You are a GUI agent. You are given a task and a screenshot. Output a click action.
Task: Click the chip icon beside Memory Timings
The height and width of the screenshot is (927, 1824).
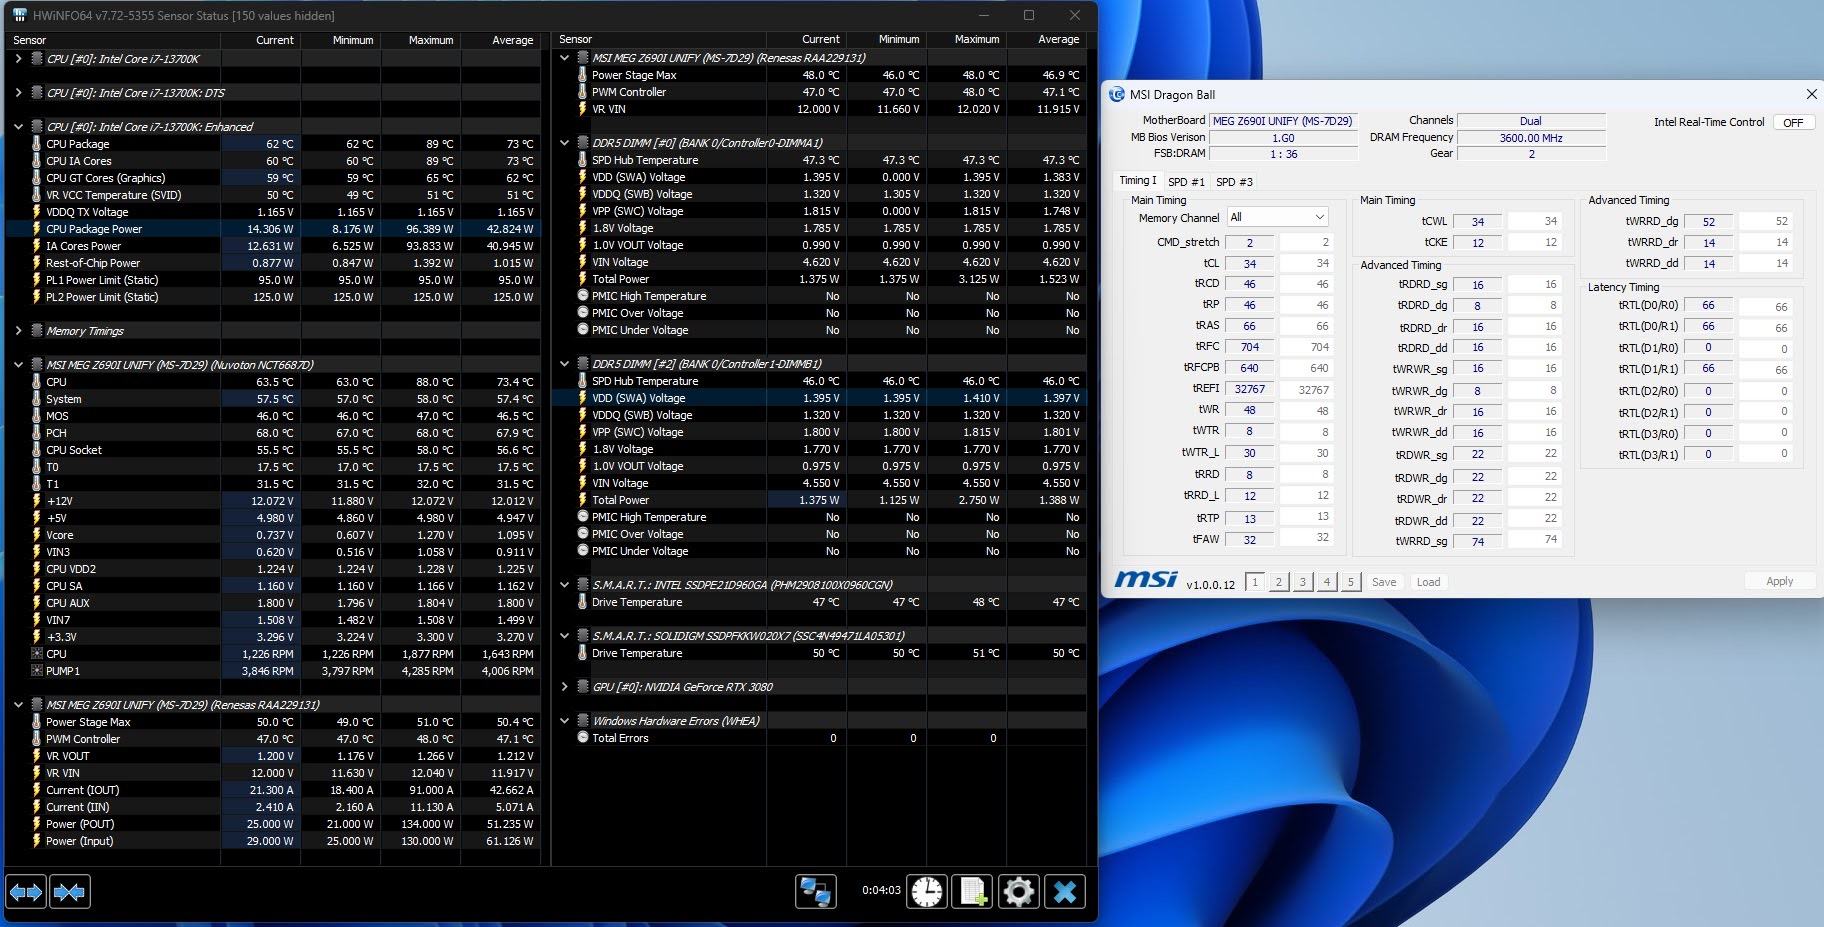pos(37,331)
